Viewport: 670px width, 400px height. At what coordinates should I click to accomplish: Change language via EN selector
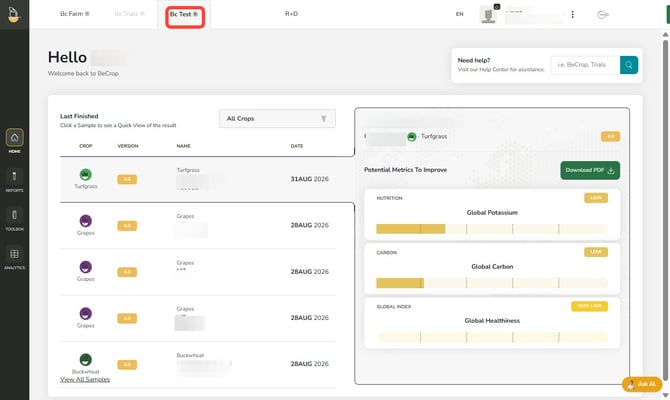tap(459, 14)
